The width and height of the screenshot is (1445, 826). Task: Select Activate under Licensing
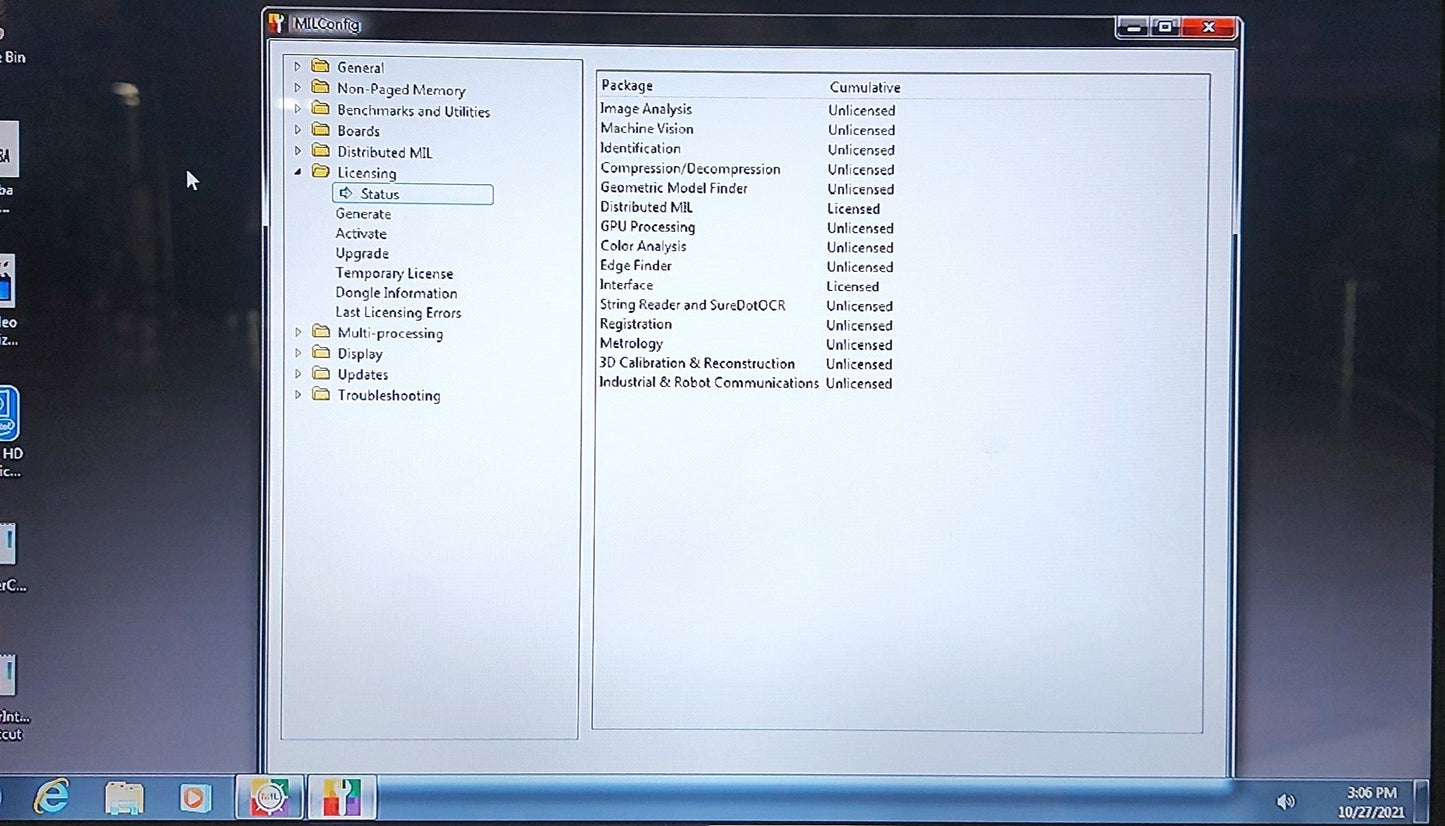[x=361, y=234]
